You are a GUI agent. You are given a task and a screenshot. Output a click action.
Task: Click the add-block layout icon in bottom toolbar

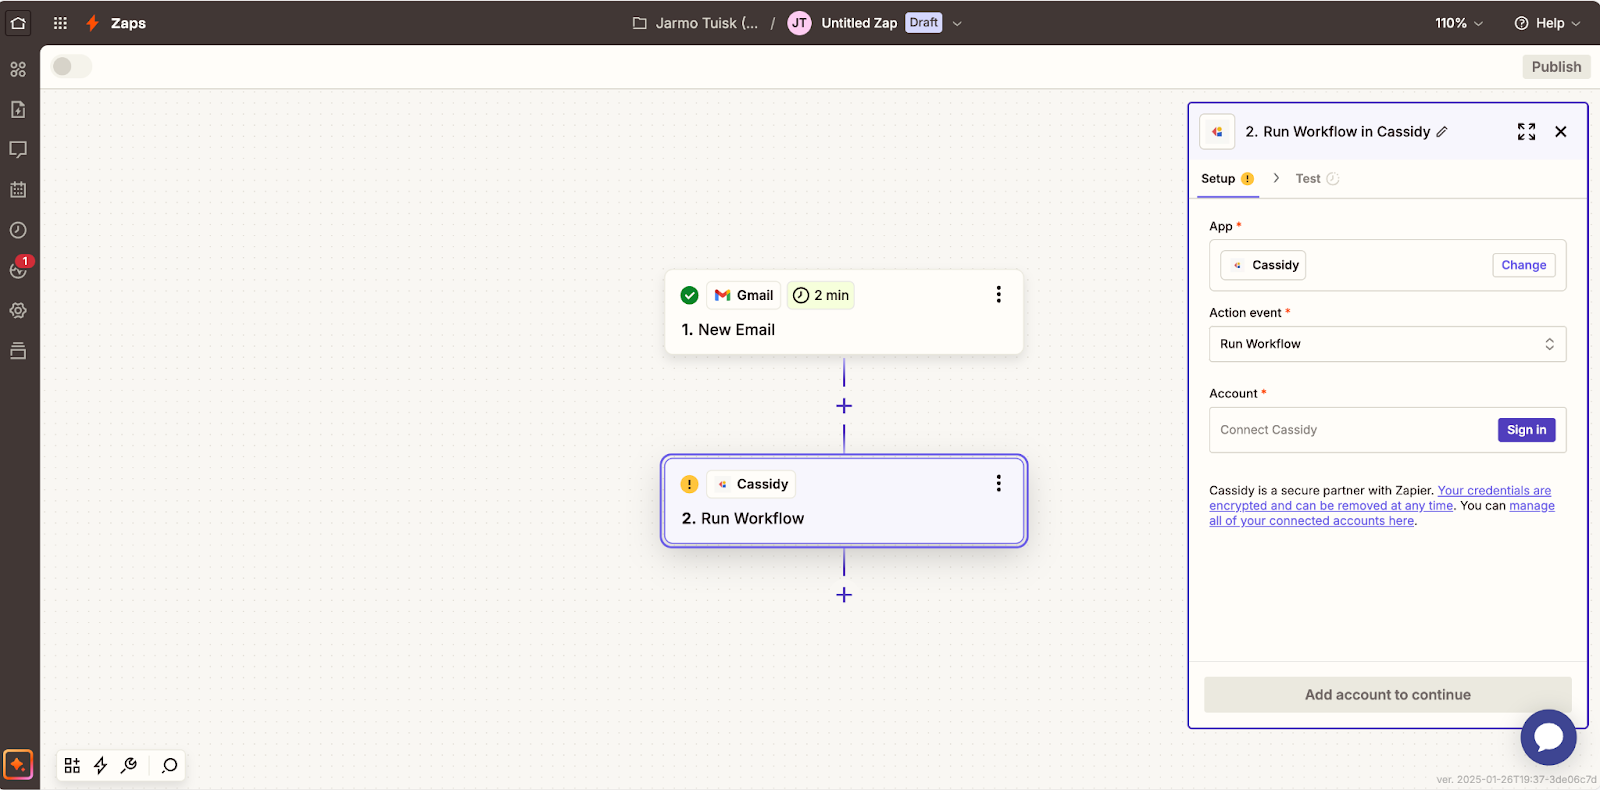(x=72, y=766)
